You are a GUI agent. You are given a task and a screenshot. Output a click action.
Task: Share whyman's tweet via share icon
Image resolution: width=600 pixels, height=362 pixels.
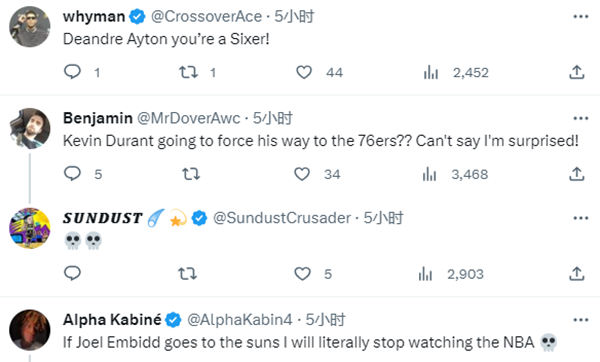pos(577,72)
